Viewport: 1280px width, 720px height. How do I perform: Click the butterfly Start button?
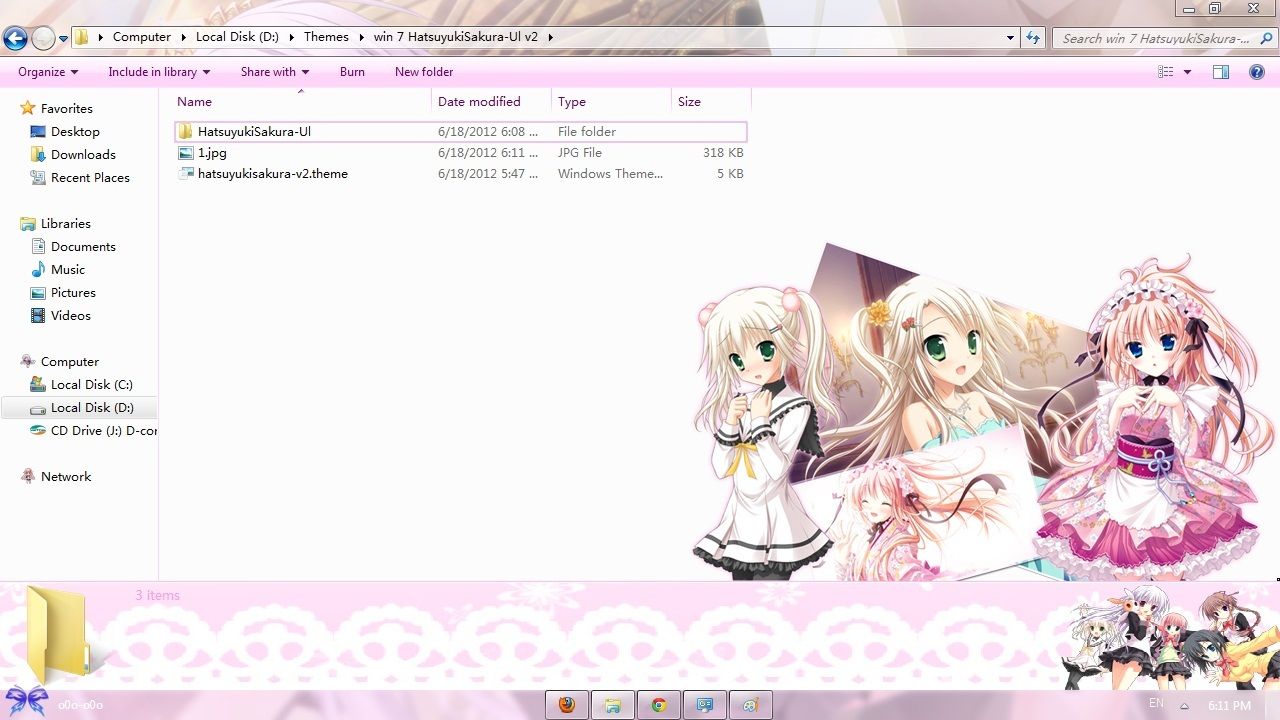coord(26,701)
